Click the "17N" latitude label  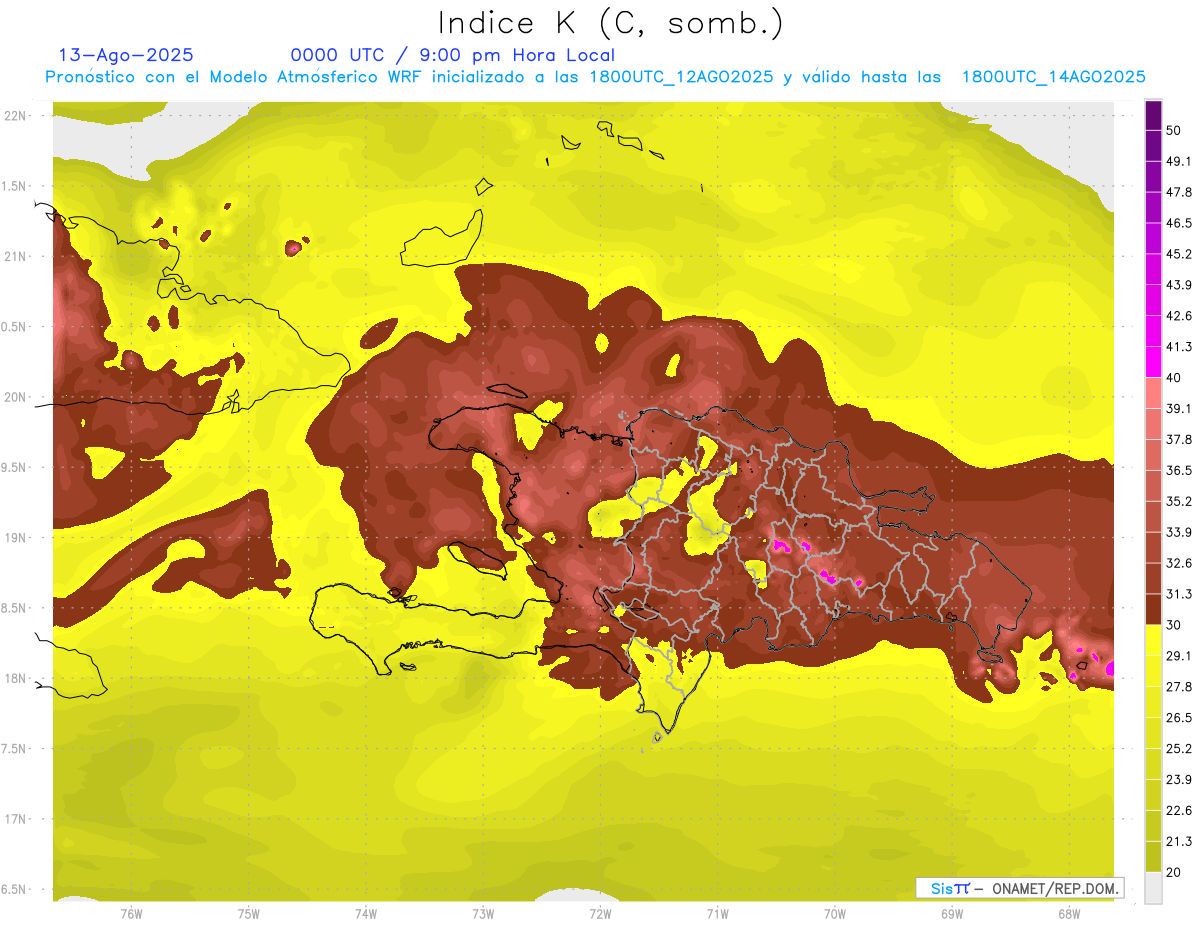(15, 819)
